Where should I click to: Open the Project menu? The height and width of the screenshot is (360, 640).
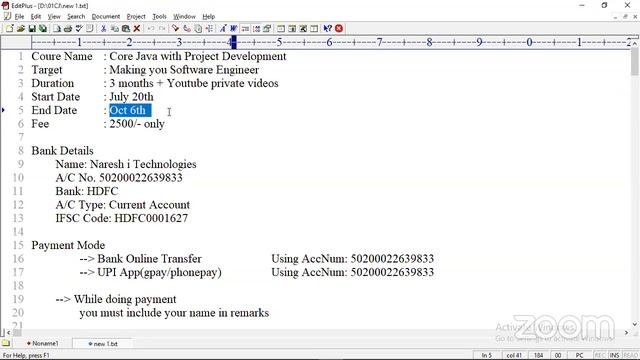click(x=136, y=17)
